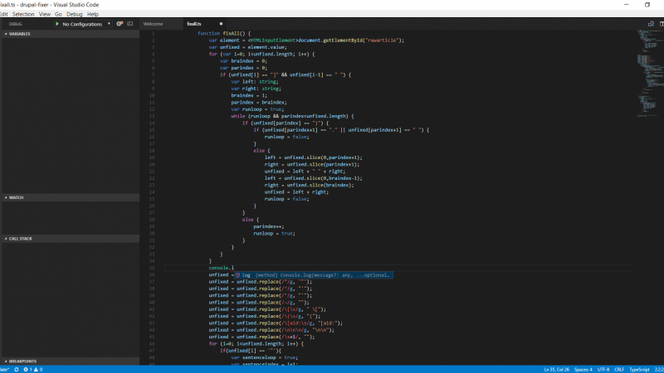
Task: Click the DEBUG panel title
Action: [x=15, y=24]
